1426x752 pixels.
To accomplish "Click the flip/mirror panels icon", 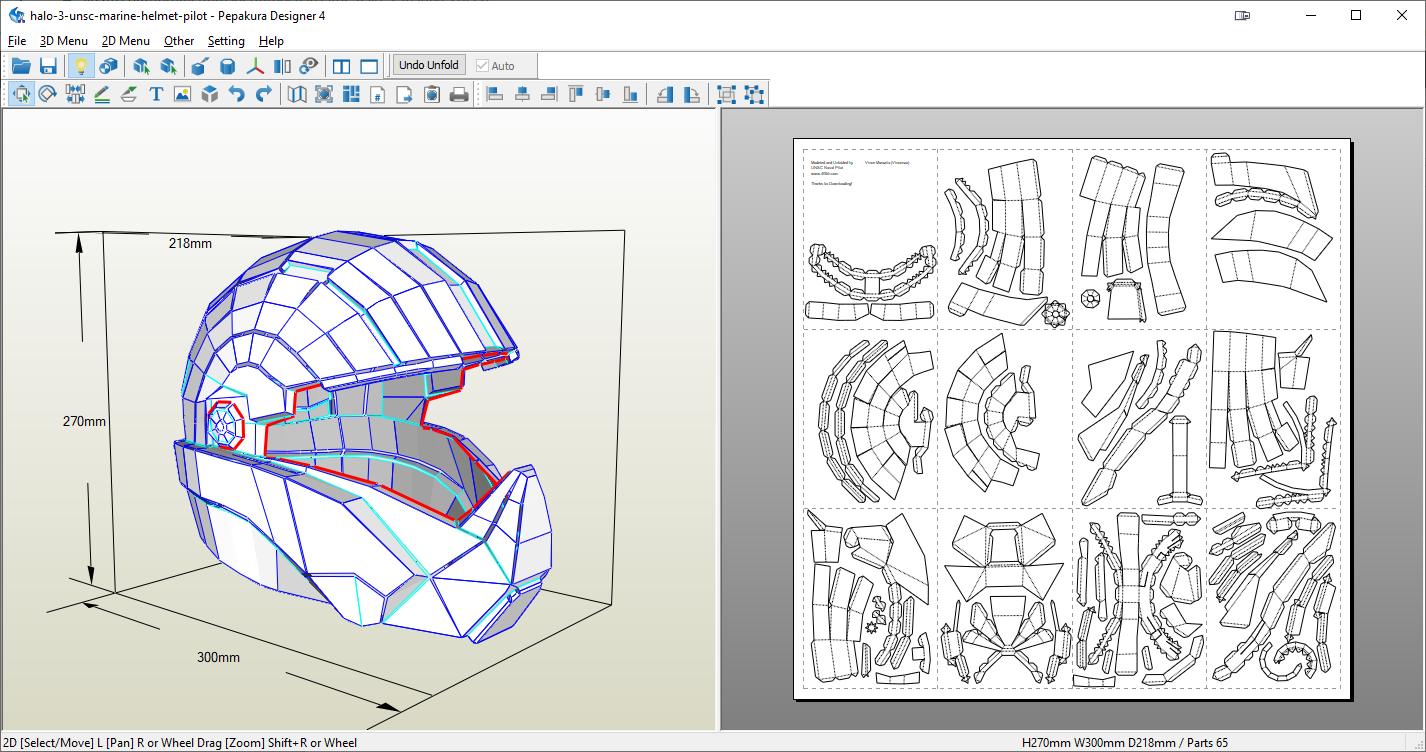I will tap(282, 66).
